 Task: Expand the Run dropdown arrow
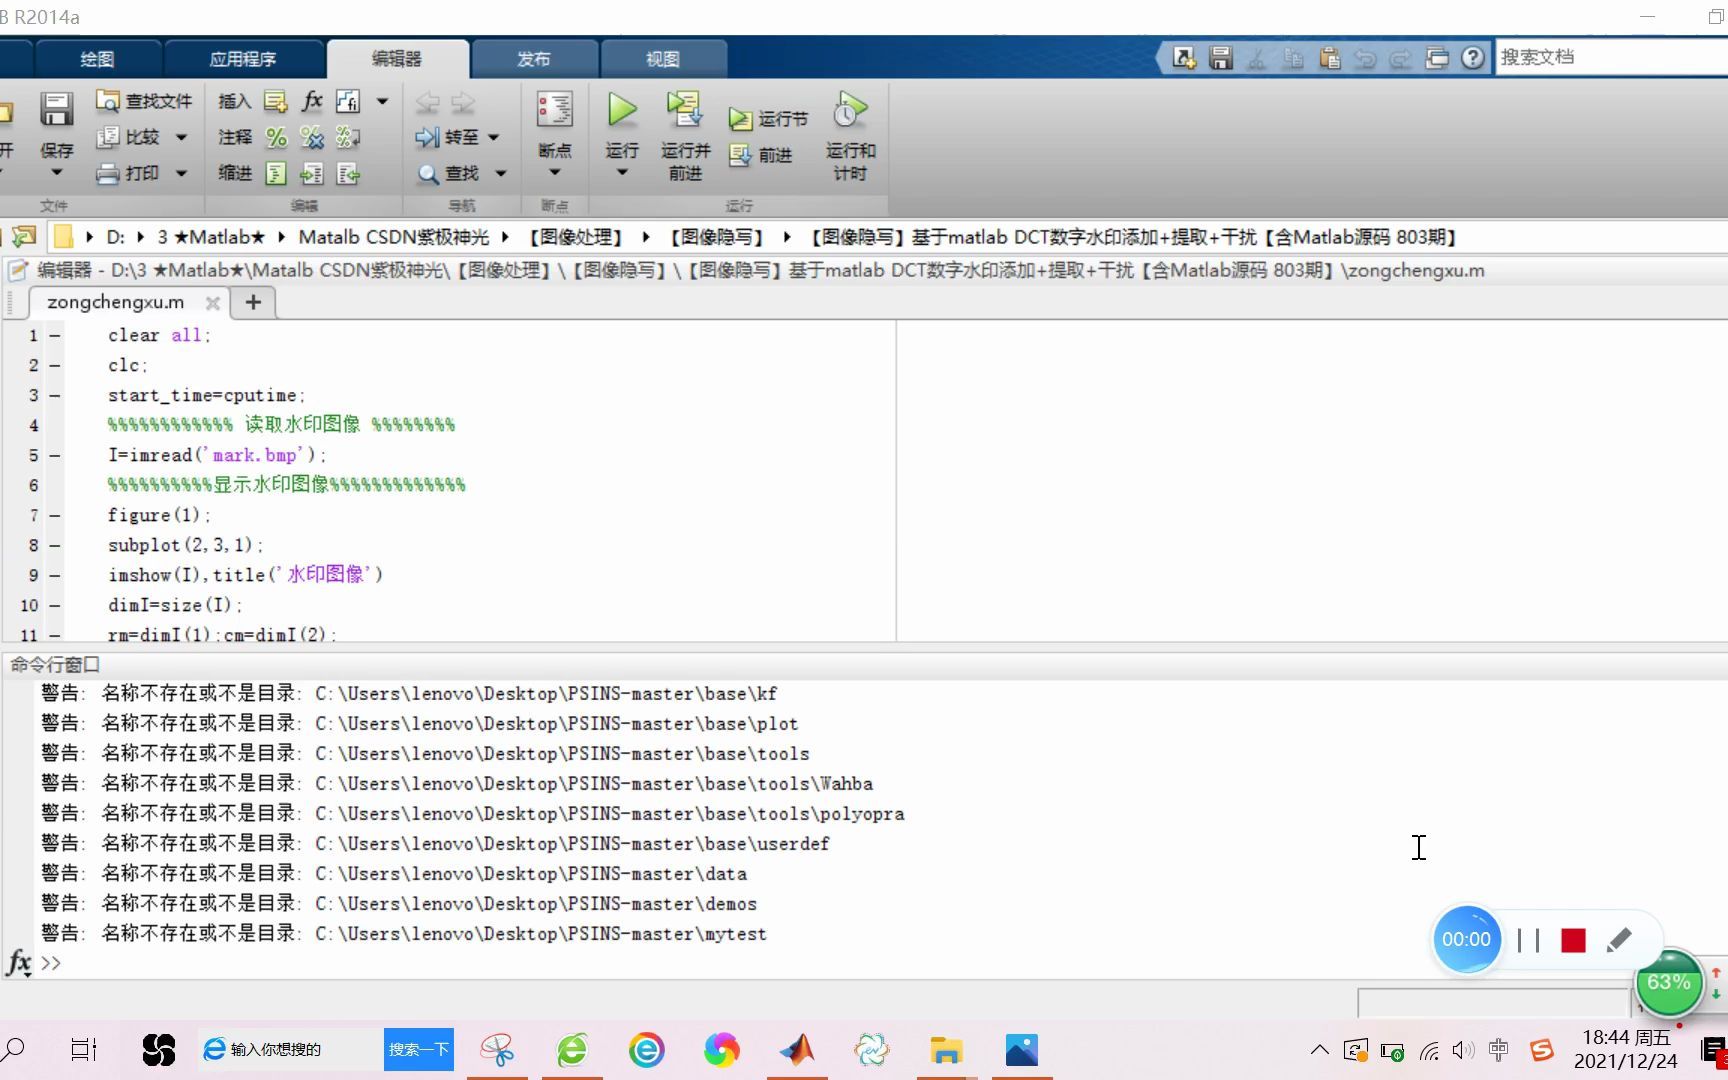622,173
